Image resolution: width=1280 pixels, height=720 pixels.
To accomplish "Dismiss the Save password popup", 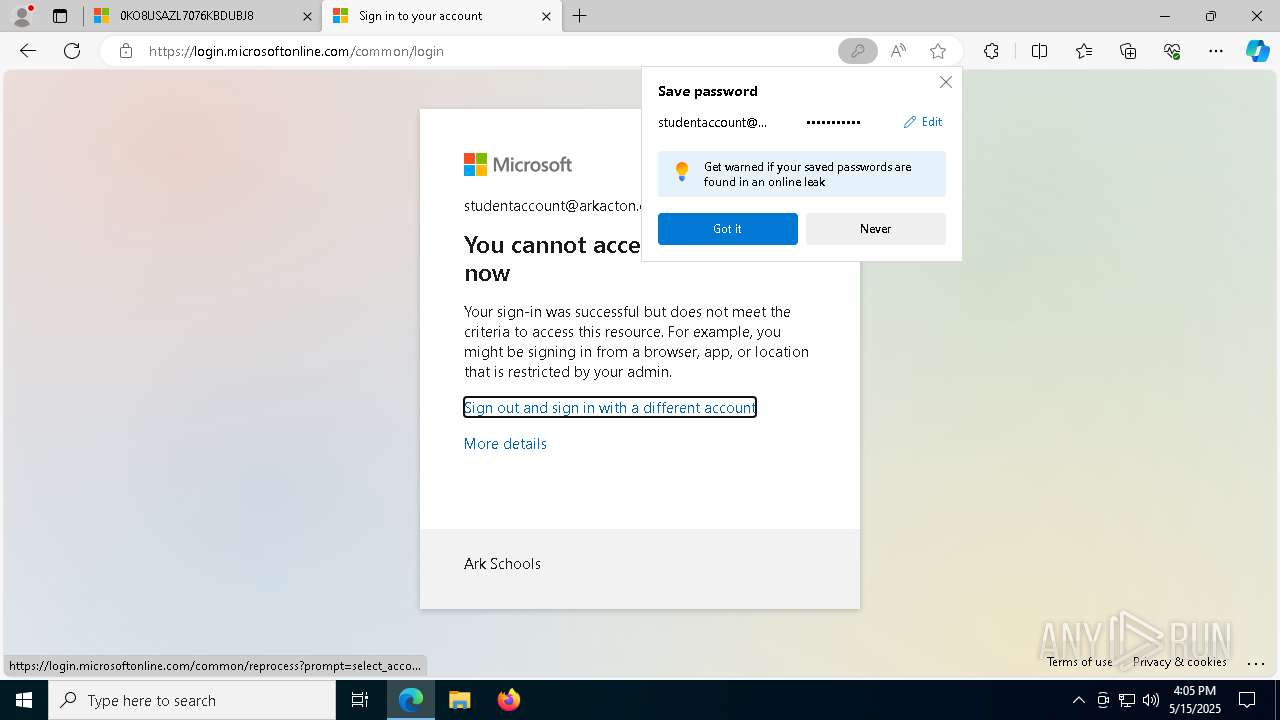I will pos(945,82).
